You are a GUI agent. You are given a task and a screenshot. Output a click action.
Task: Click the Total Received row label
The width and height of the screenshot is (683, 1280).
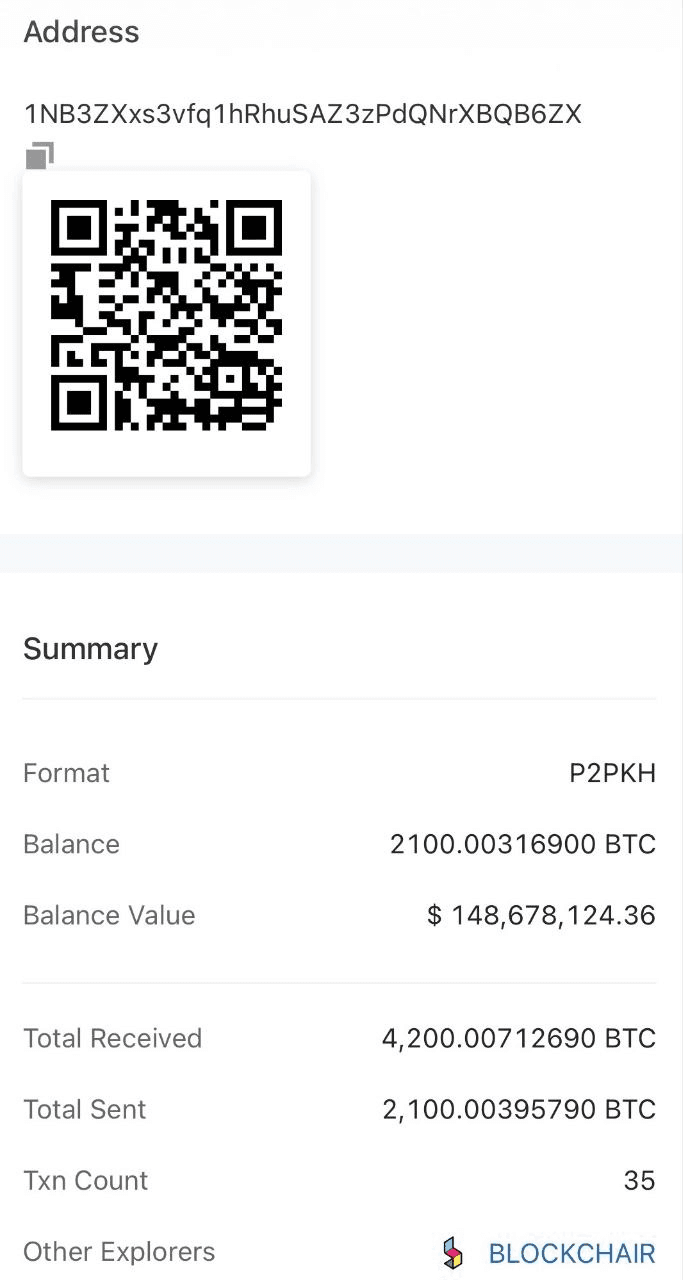pos(113,1038)
